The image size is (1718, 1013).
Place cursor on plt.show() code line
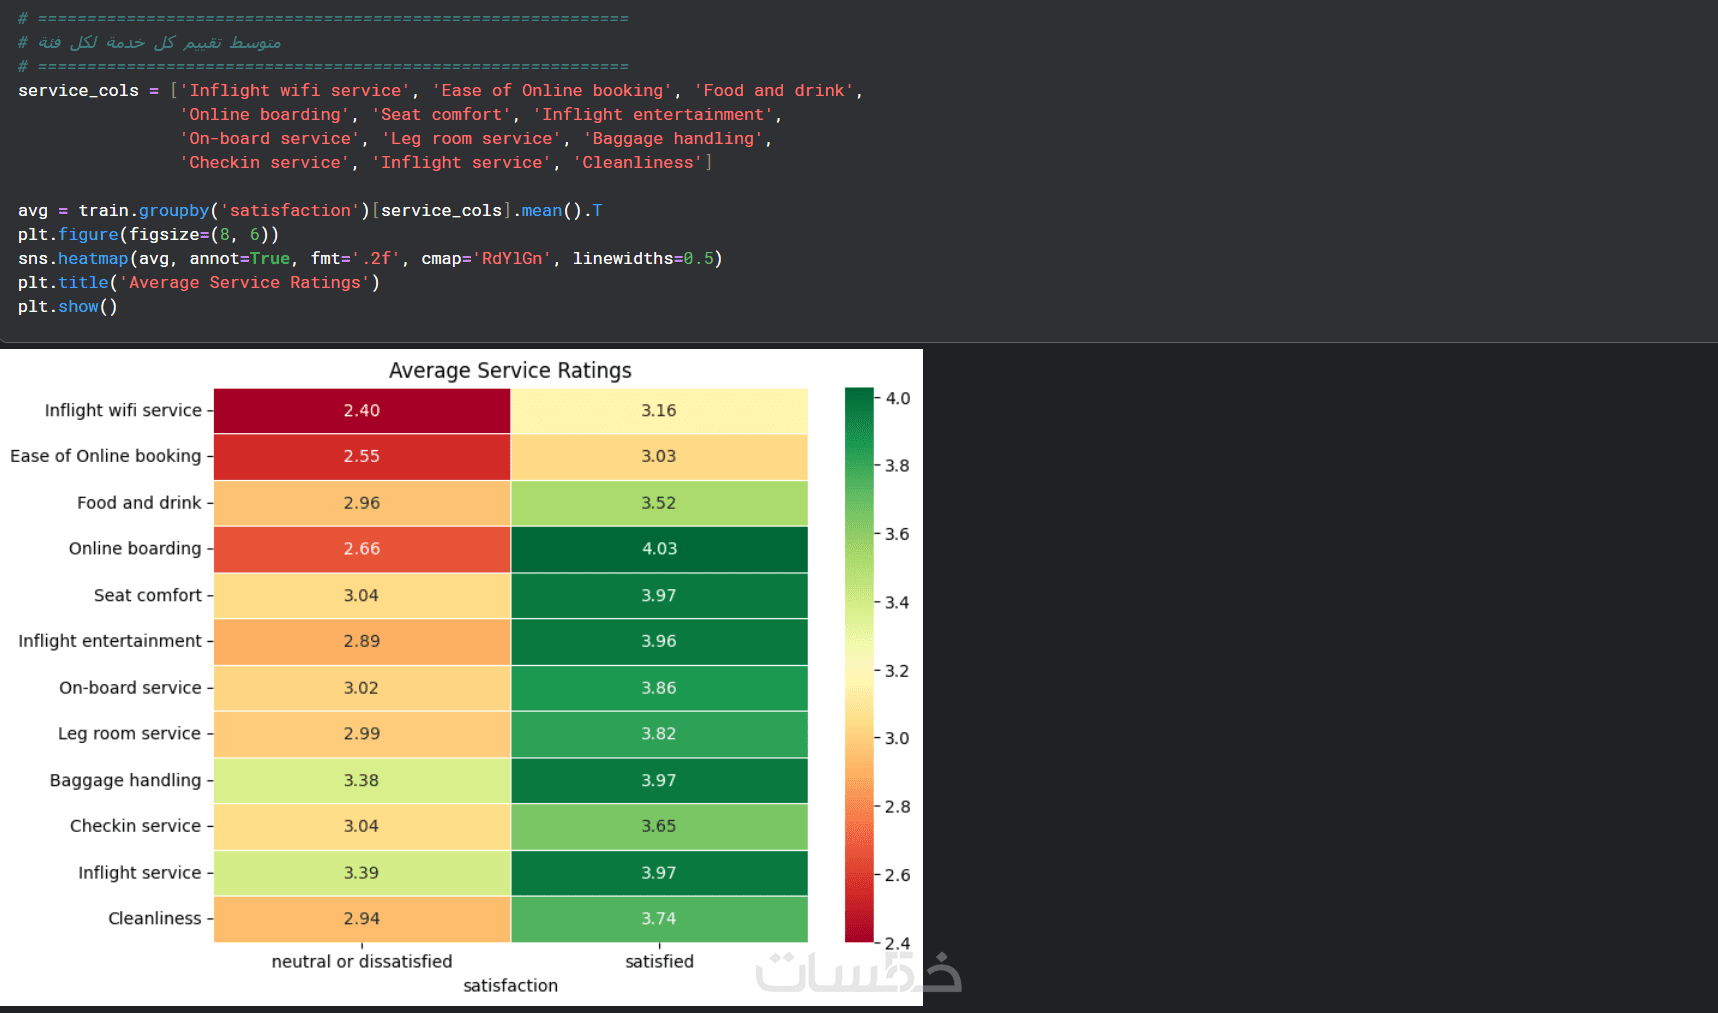[68, 306]
